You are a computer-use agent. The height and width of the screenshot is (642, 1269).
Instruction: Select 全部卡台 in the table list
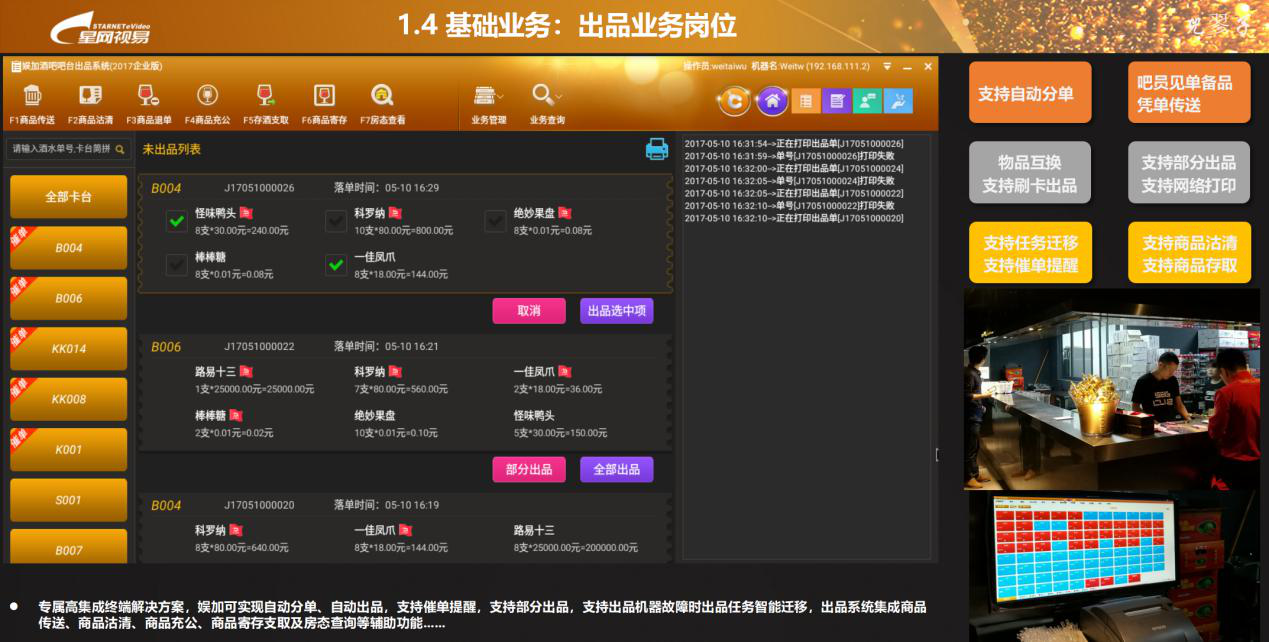tap(69, 197)
